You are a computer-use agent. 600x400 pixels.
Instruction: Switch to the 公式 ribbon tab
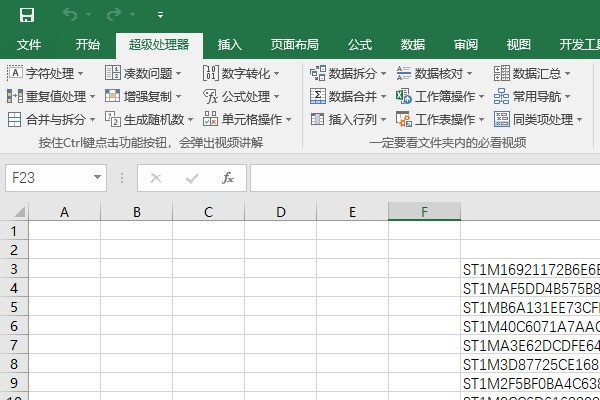[360, 45]
